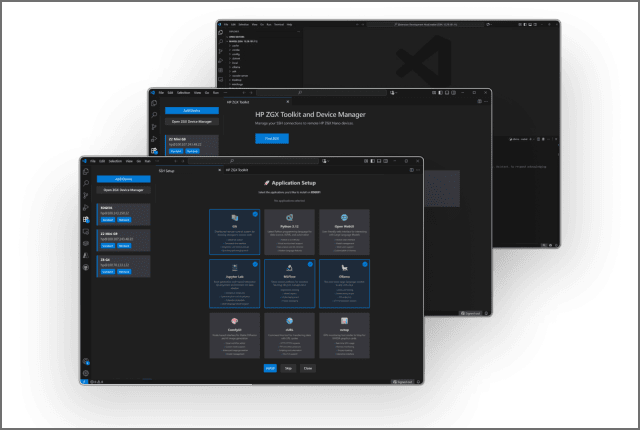Viewport: 640px width, 430px height.
Task: Open Explorer in the front window's activity bar
Action: [x=87, y=172]
